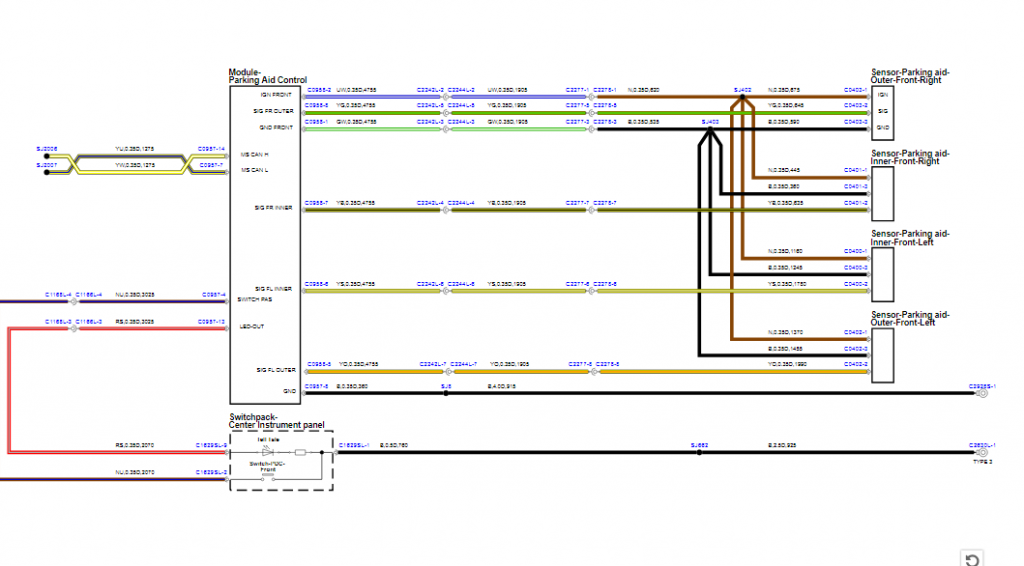Click the Sensor Inner-Front-Right title
1024x566 pixels.
[x=910, y=157]
